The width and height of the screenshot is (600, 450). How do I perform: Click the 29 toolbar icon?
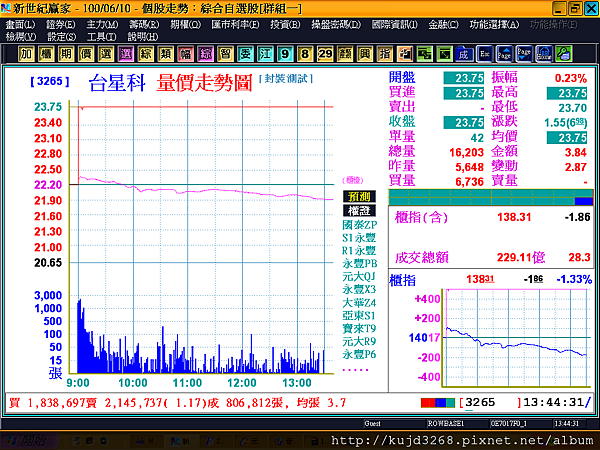click(x=325, y=54)
